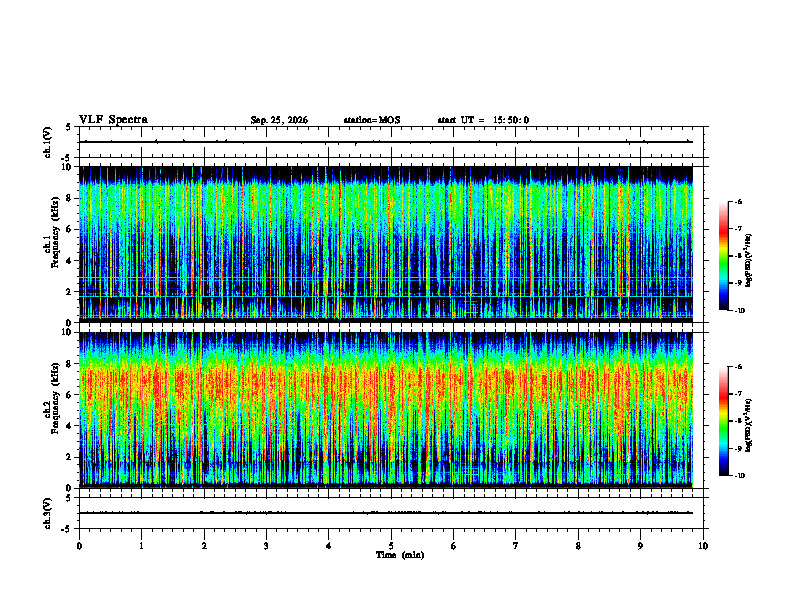792x612 pixels.
Task: Click the ch.1 color scale bar
Action: [723, 256]
